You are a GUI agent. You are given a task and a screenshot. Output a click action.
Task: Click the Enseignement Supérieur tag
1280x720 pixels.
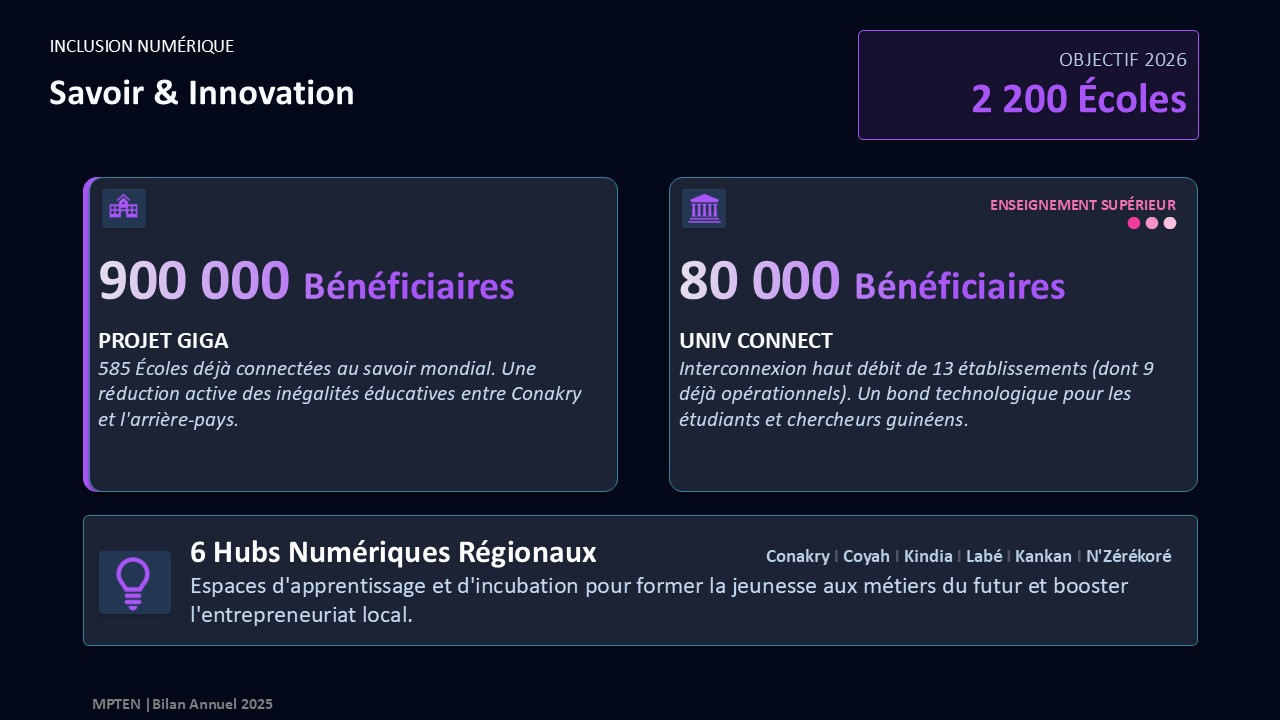[1083, 205]
